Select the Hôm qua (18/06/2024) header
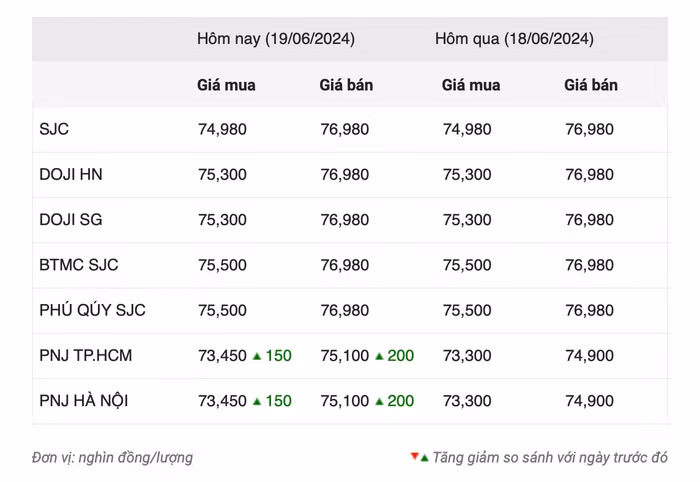The image size is (700, 482). 514,39
